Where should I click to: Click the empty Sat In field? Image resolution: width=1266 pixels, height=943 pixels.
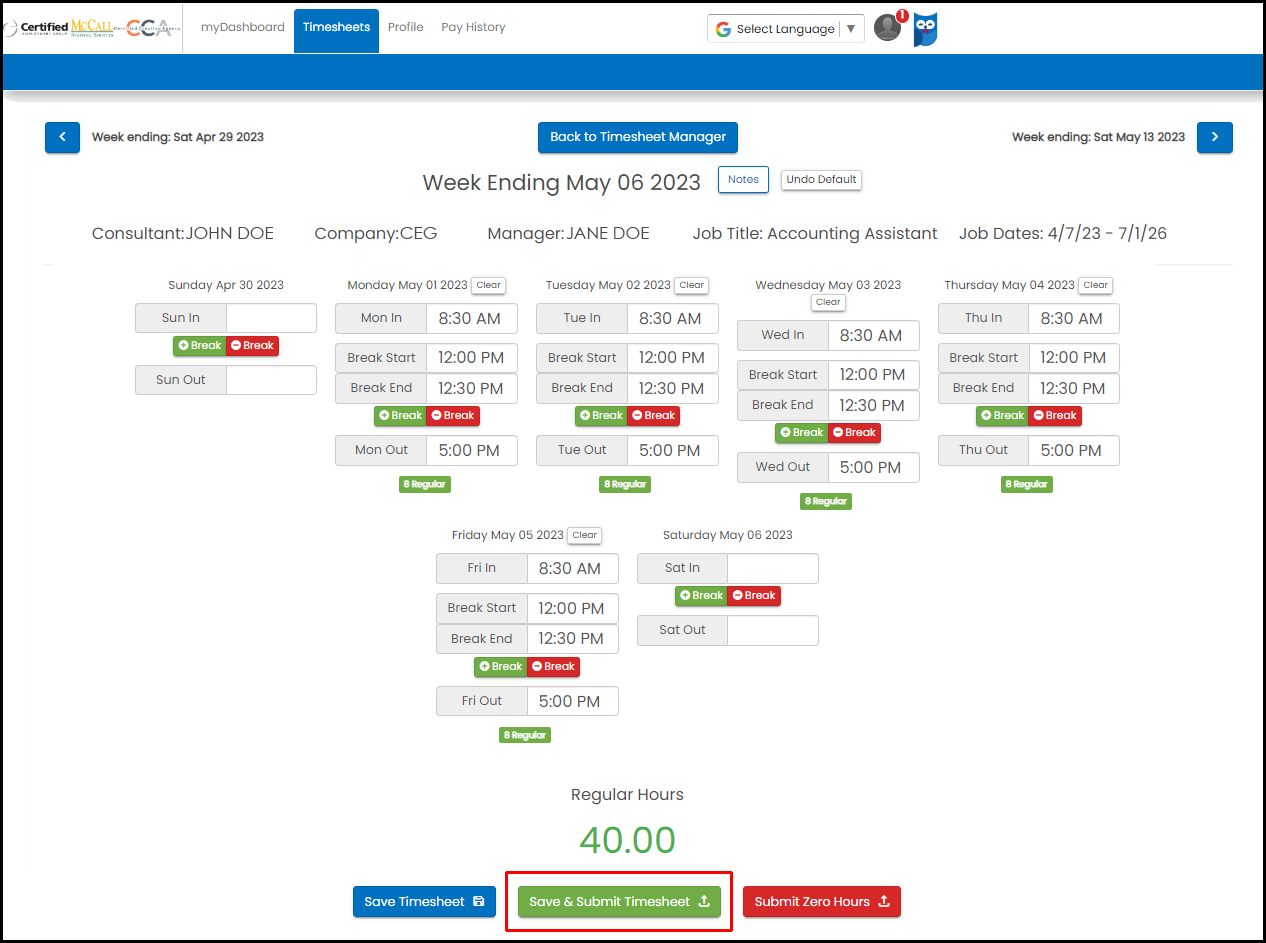(773, 569)
